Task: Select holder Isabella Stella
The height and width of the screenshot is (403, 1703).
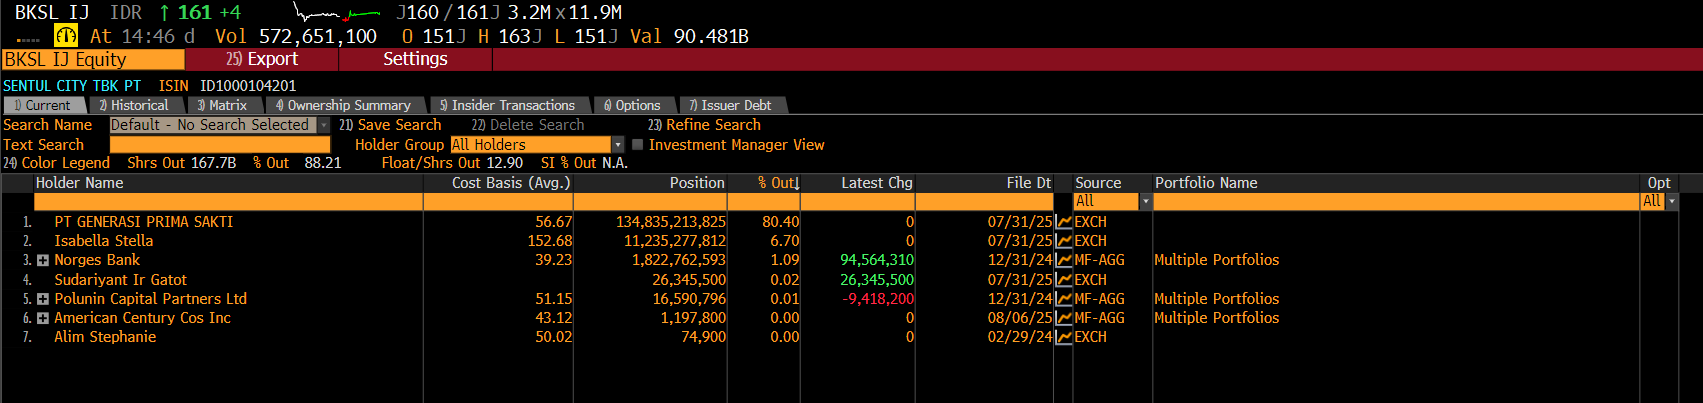Action: 103,241
